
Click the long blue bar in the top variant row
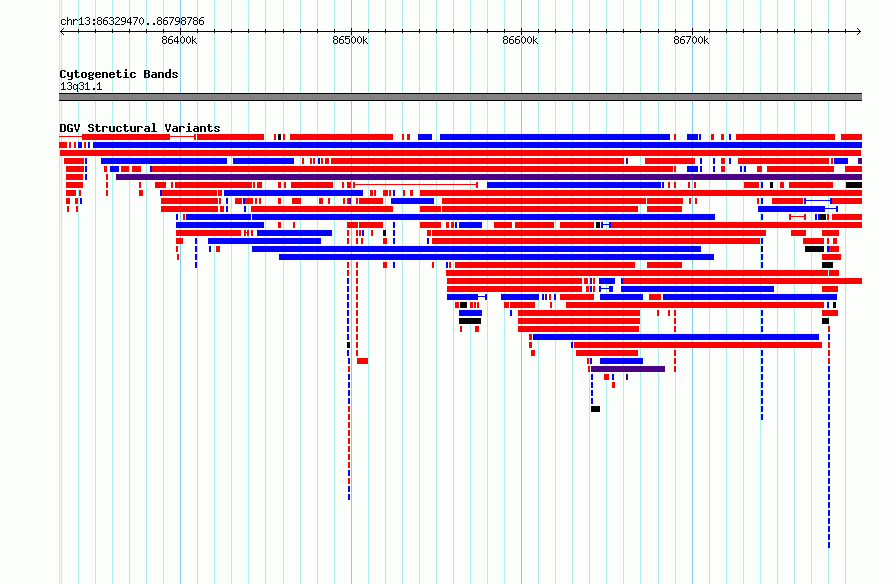click(555, 137)
